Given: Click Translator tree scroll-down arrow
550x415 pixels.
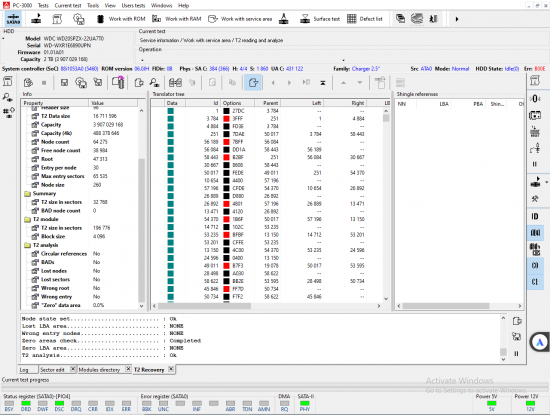Looking at the screenshot, I should click(x=386, y=299).
